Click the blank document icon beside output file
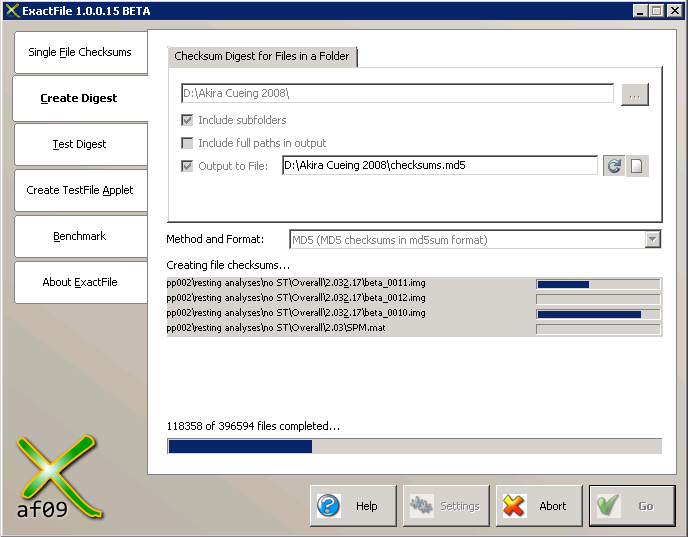688x537 pixels. tap(637, 166)
